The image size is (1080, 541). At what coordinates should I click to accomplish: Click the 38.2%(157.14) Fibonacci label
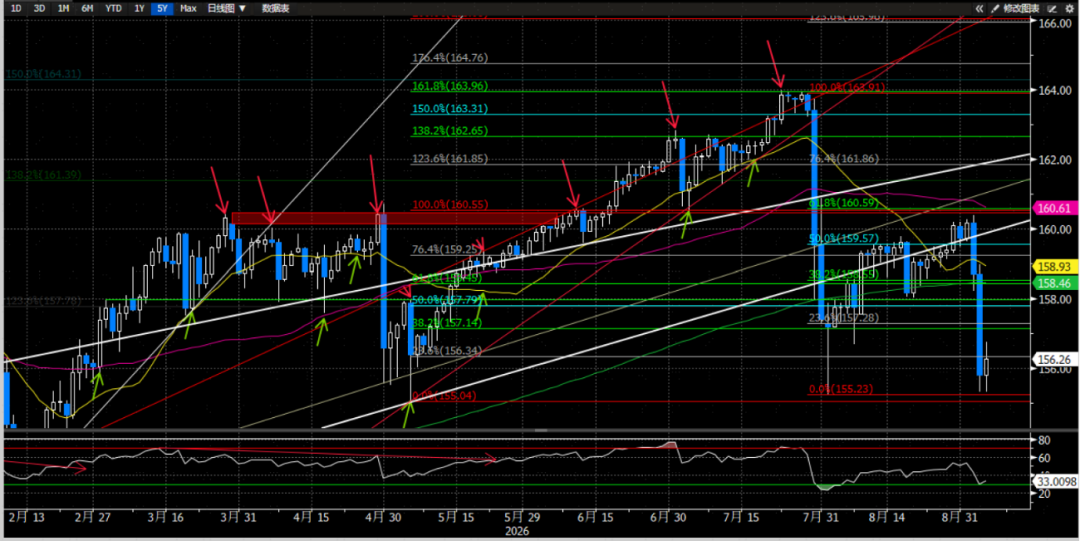[446, 323]
